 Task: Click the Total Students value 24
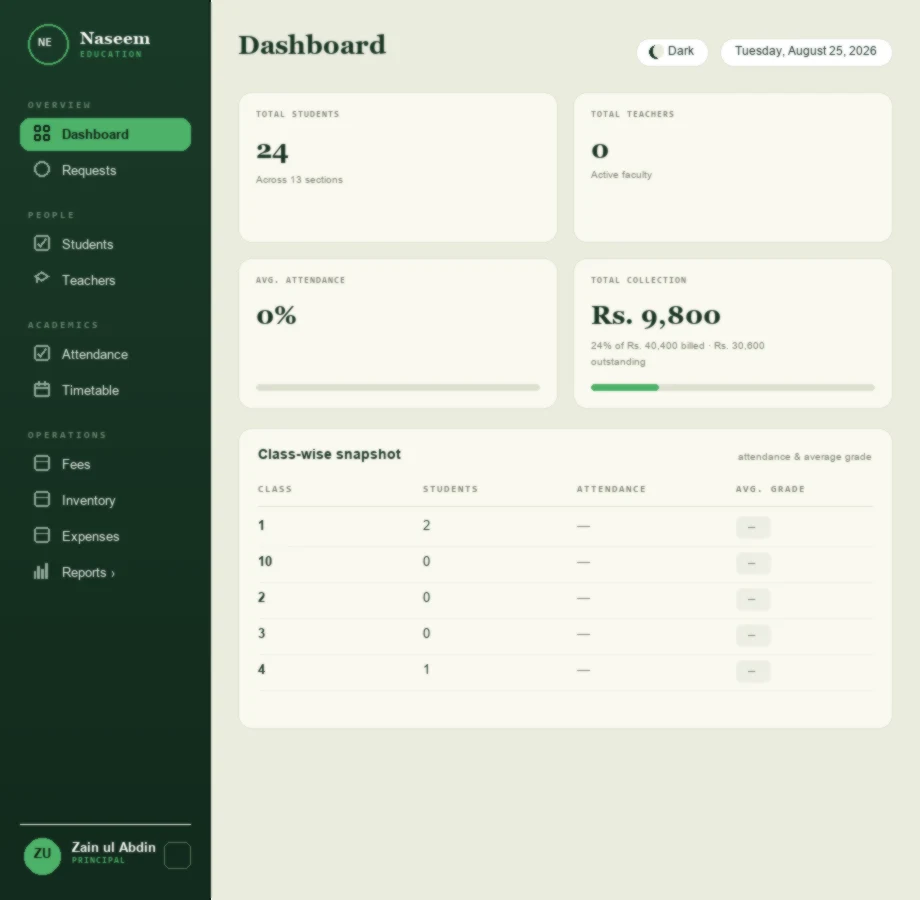(x=272, y=151)
